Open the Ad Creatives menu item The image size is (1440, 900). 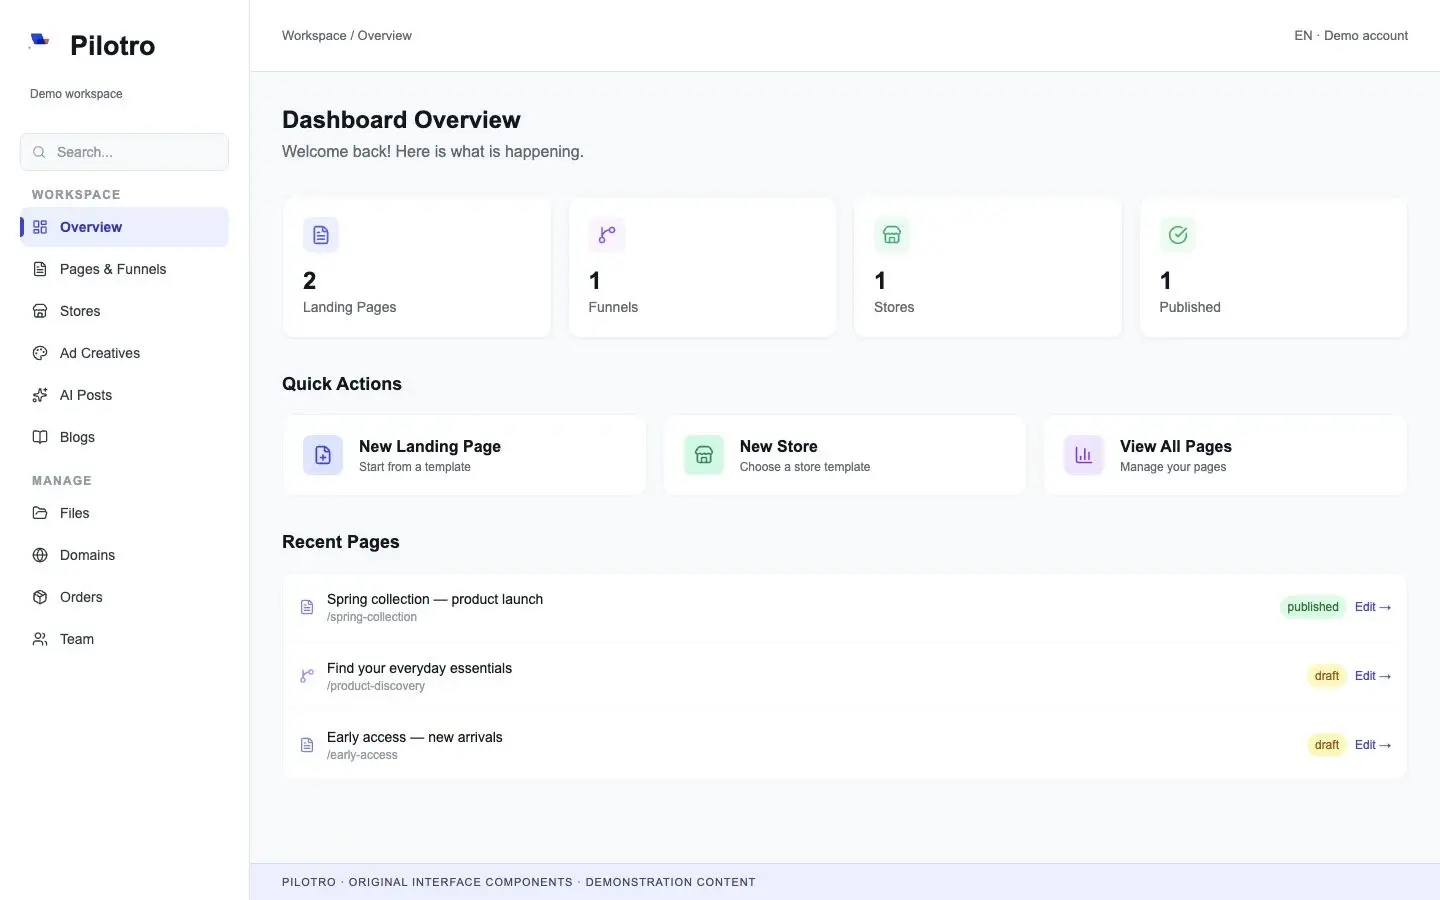[x=124, y=353]
